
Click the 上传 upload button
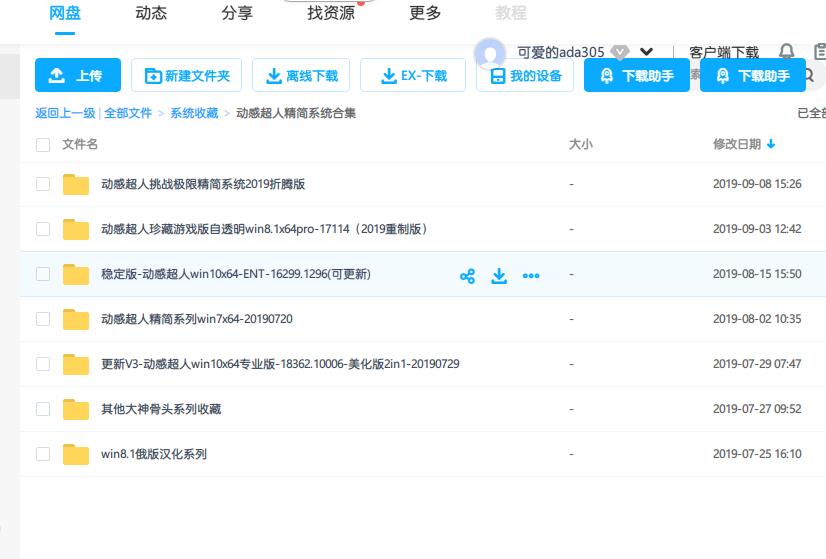(77, 76)
